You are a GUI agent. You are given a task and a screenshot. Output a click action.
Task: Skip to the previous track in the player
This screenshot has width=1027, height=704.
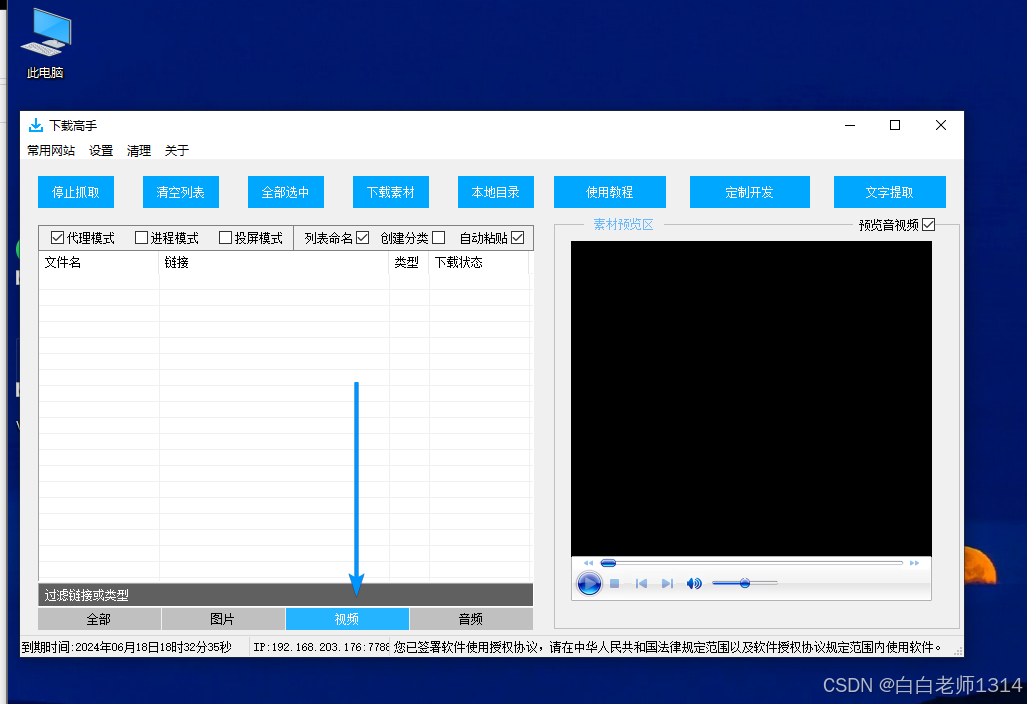(x=641, y=583)
